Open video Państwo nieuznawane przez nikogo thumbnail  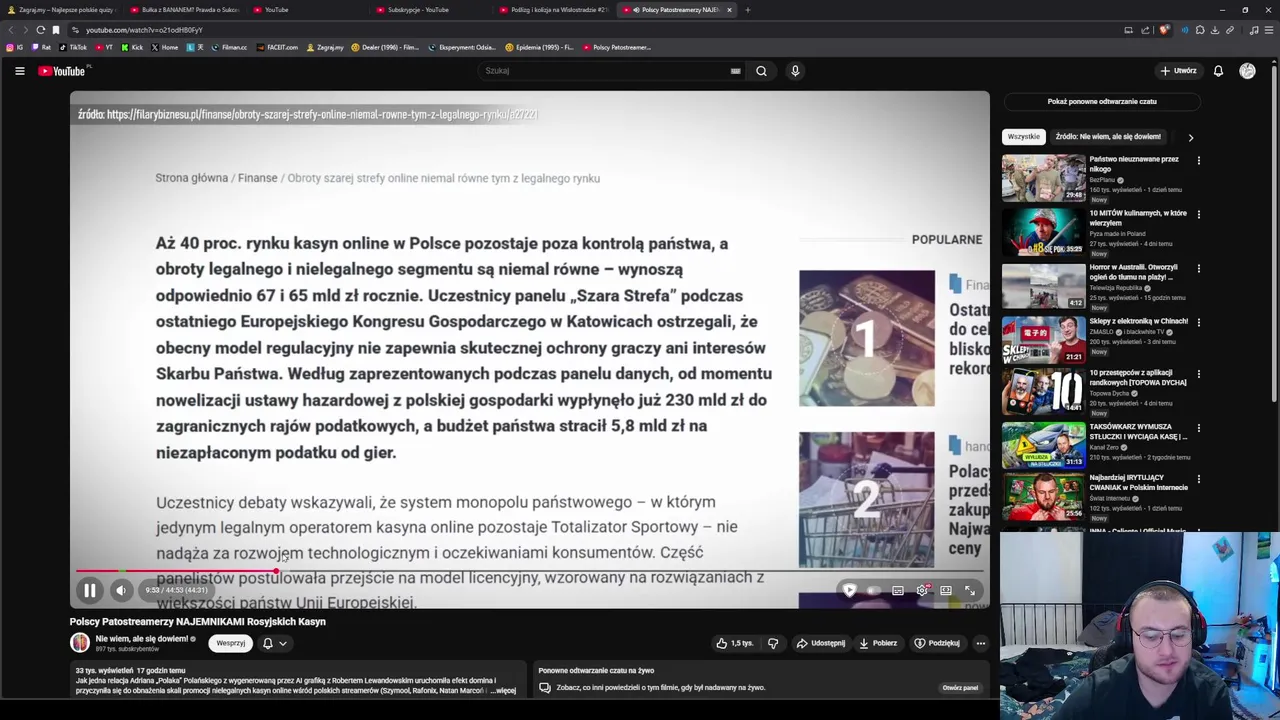pos(1043,178)
